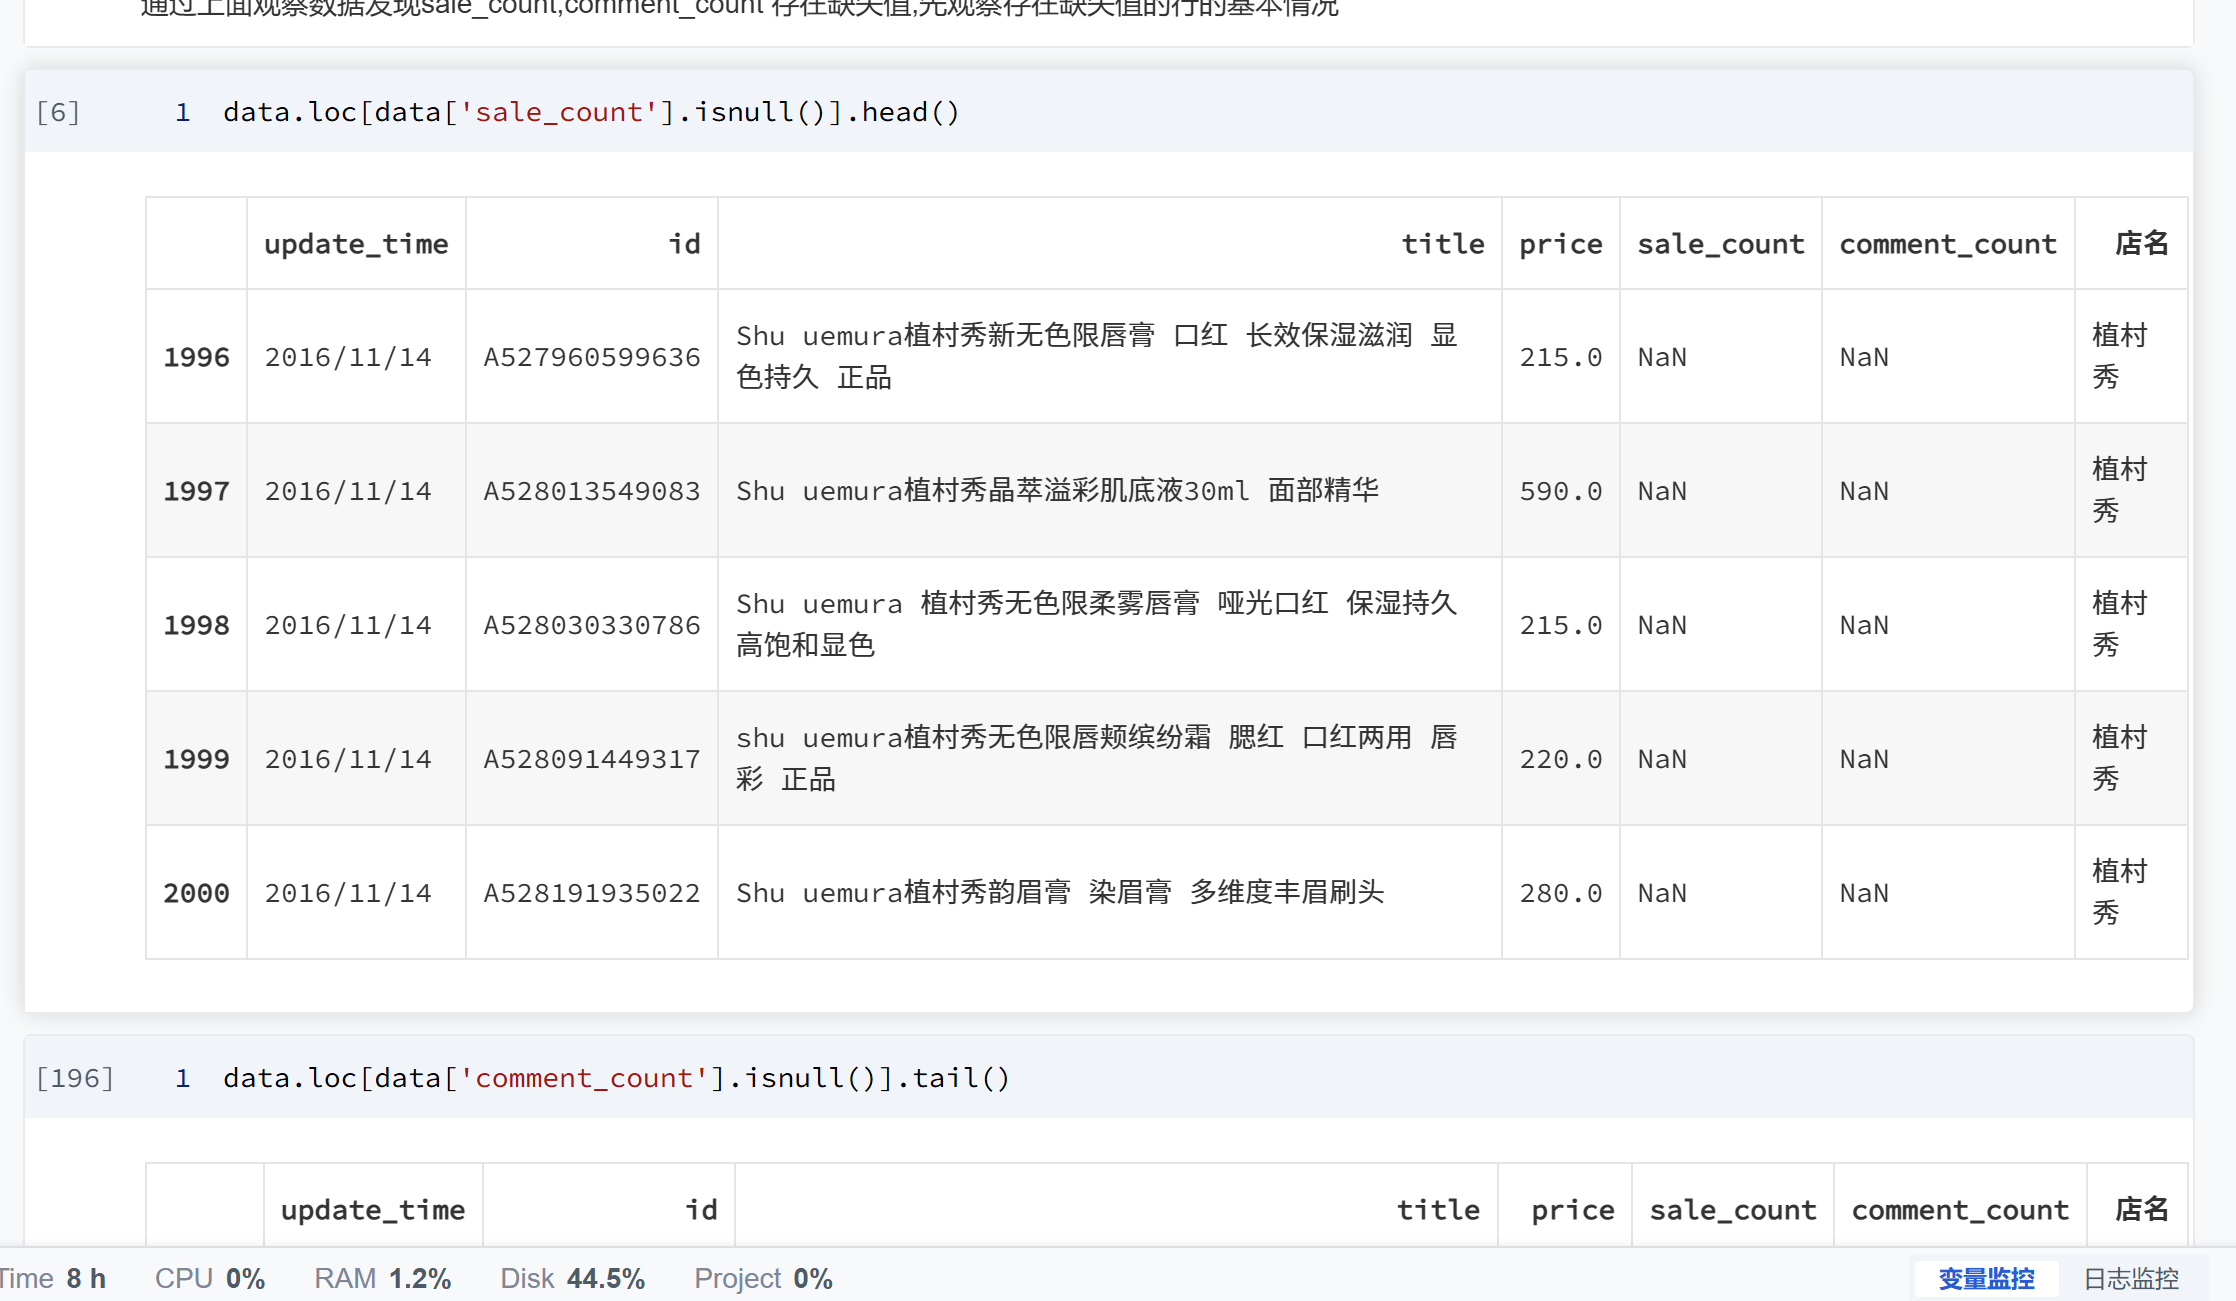Select row index 2000
This screenshot has width=2236, height=1301.
click(x=196, y=893)
